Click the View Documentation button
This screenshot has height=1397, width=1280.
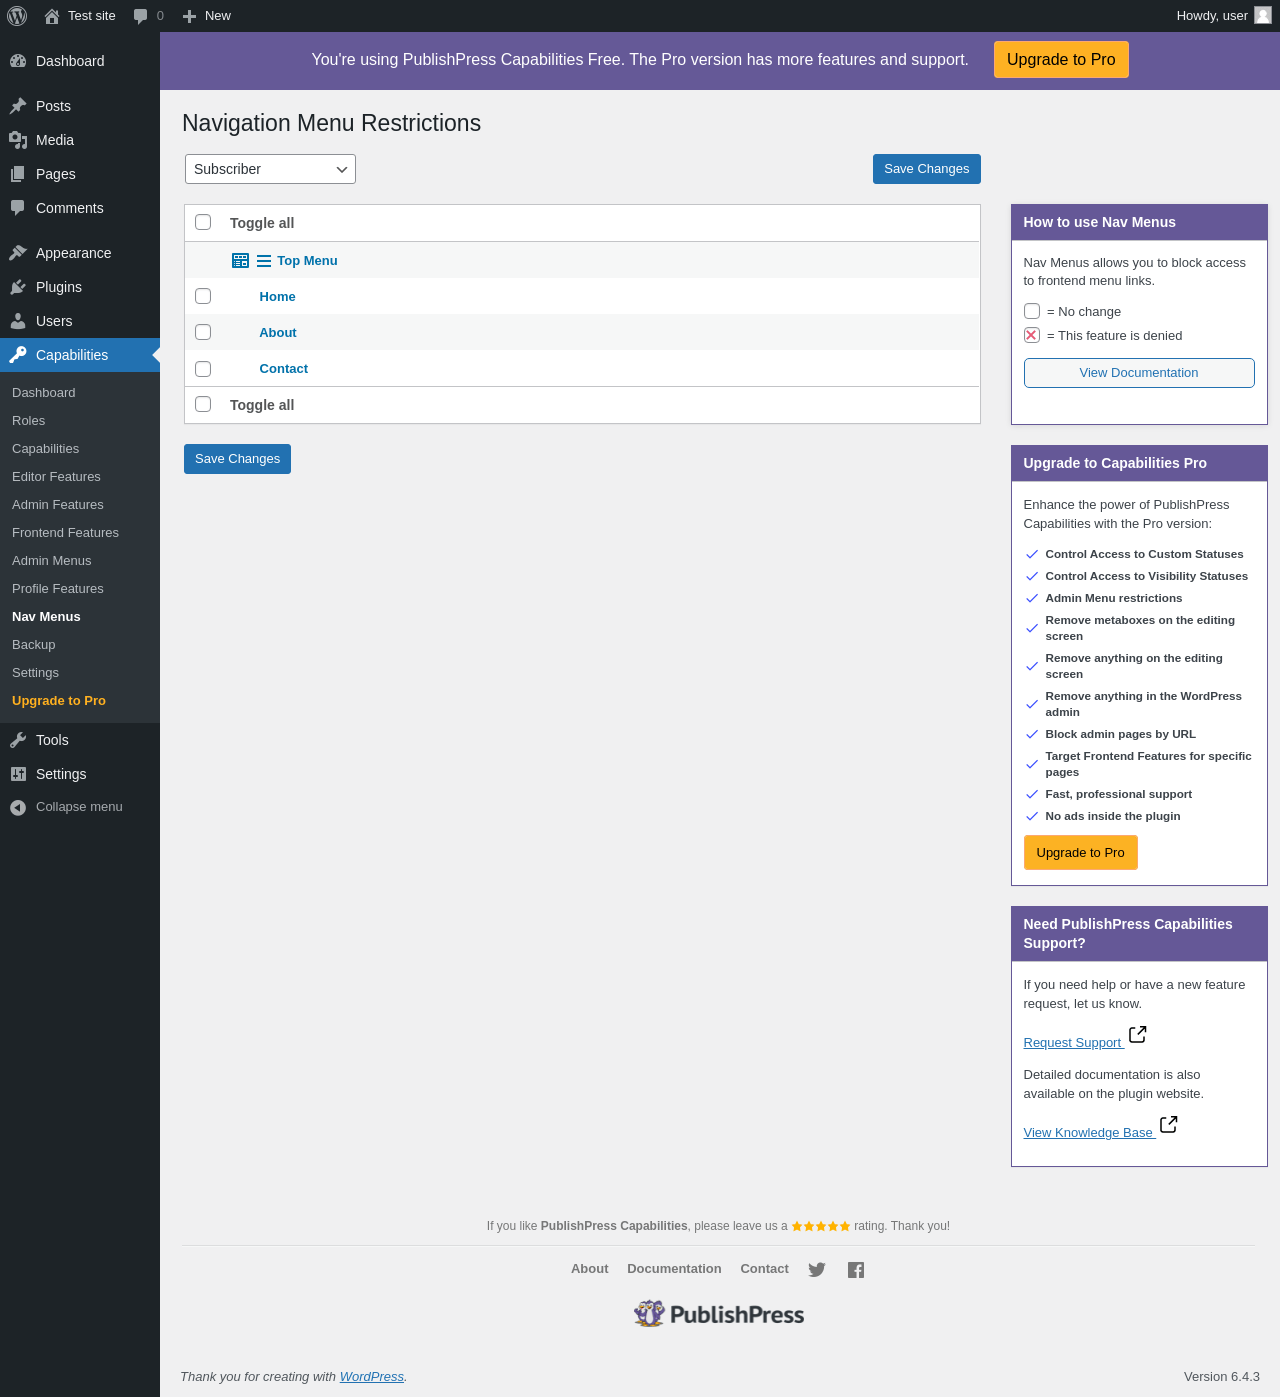1139,373
